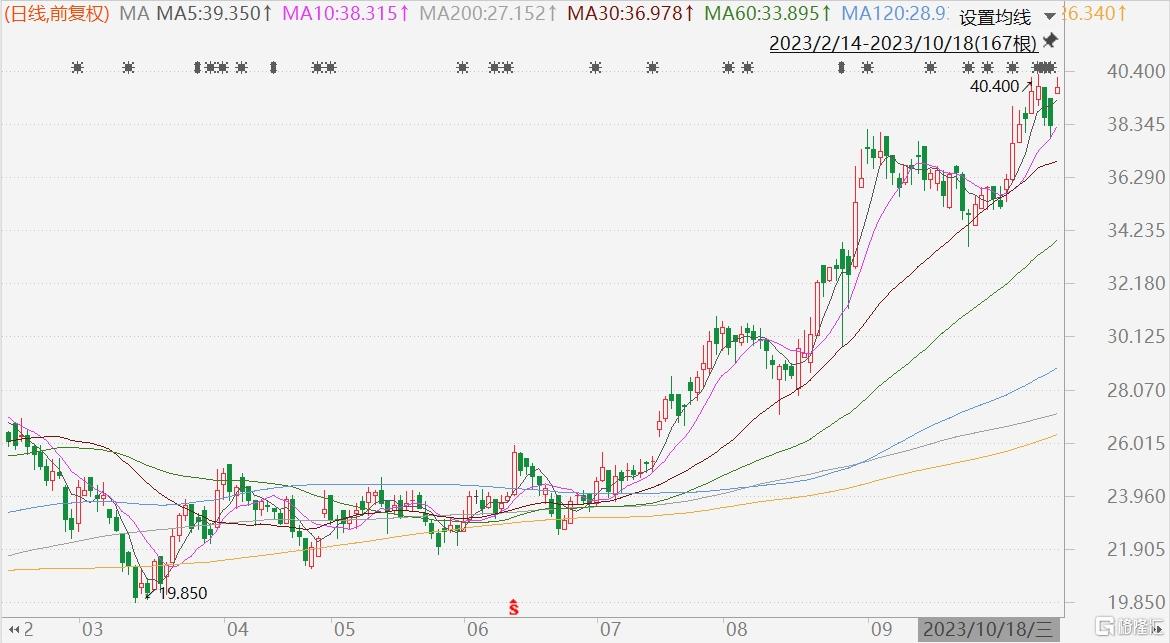Click the MA10:38.315 indicator label
Screen dimensions: 1170x643
pos(345,13)
